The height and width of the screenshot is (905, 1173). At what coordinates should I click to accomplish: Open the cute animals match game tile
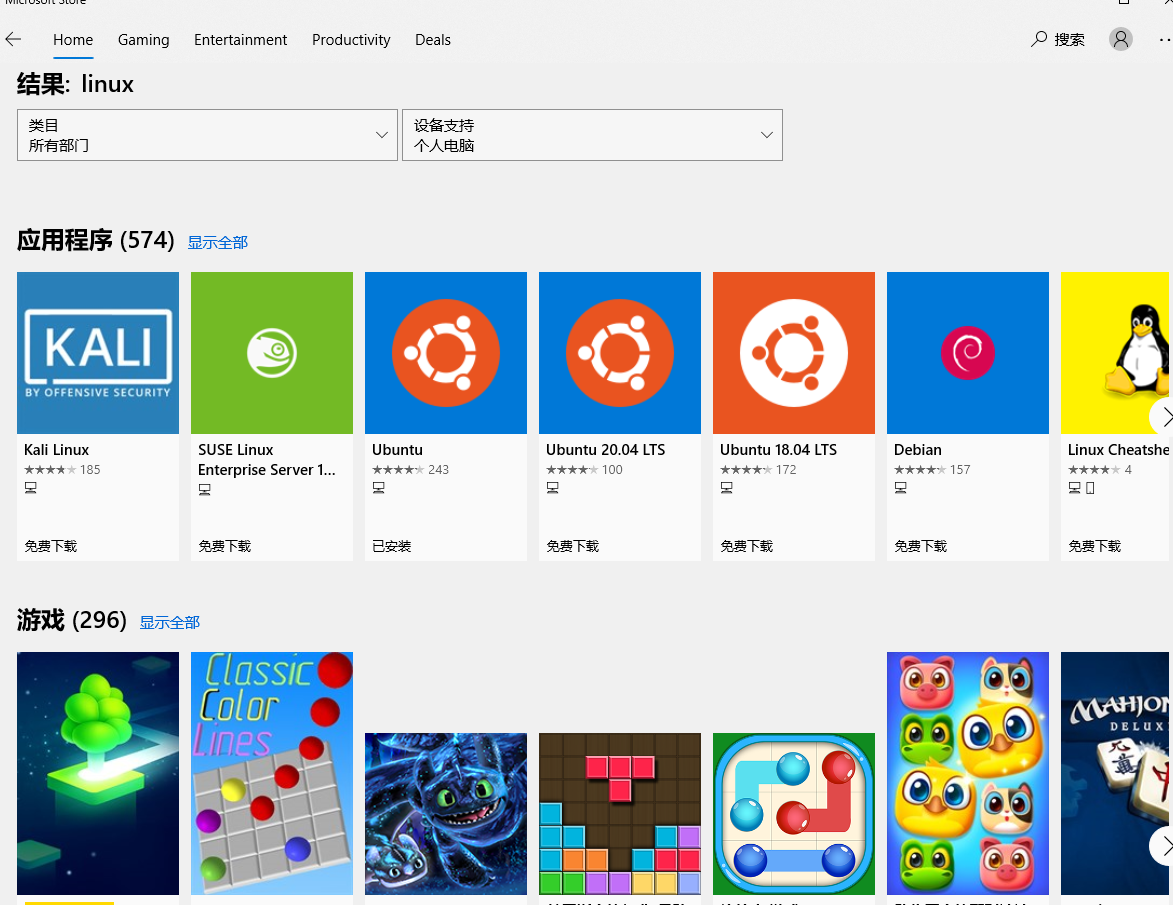(967, 773)
